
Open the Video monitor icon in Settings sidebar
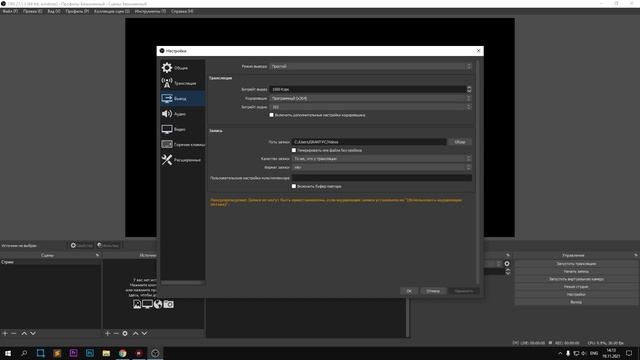coord(167,129)
